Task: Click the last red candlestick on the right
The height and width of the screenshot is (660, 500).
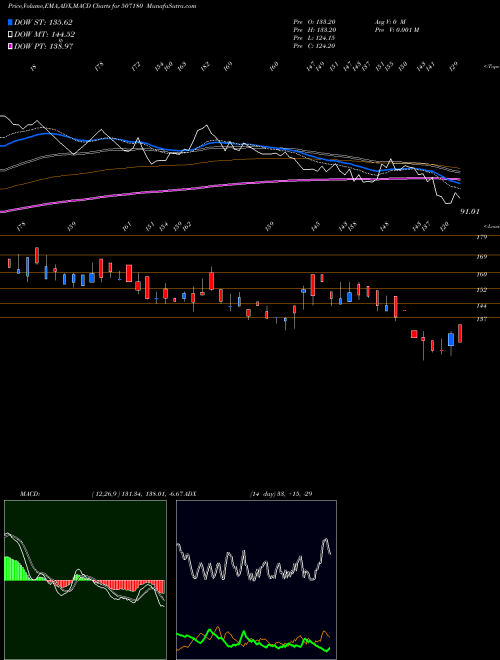Action: pos(460,333)
